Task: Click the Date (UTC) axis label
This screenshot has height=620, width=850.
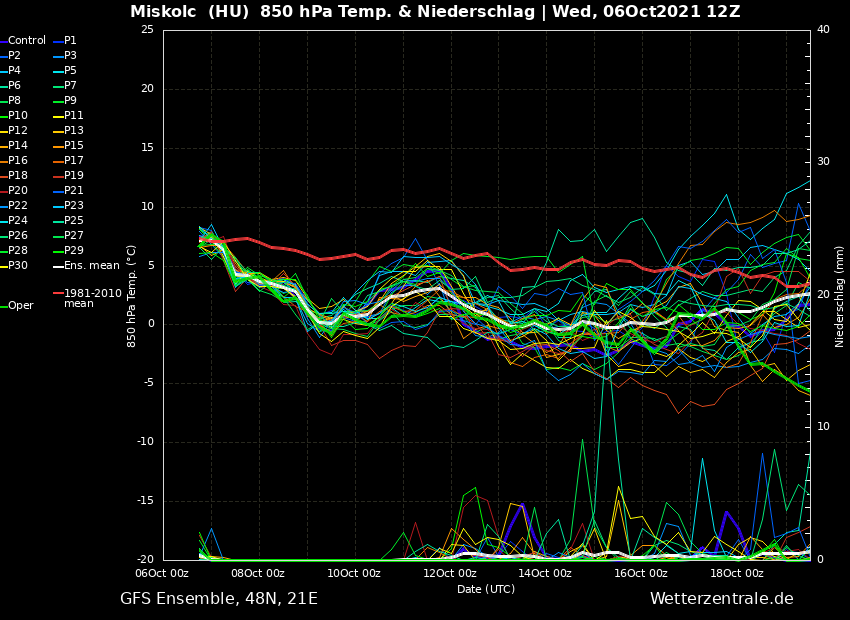Action: (x=486, y=589)
